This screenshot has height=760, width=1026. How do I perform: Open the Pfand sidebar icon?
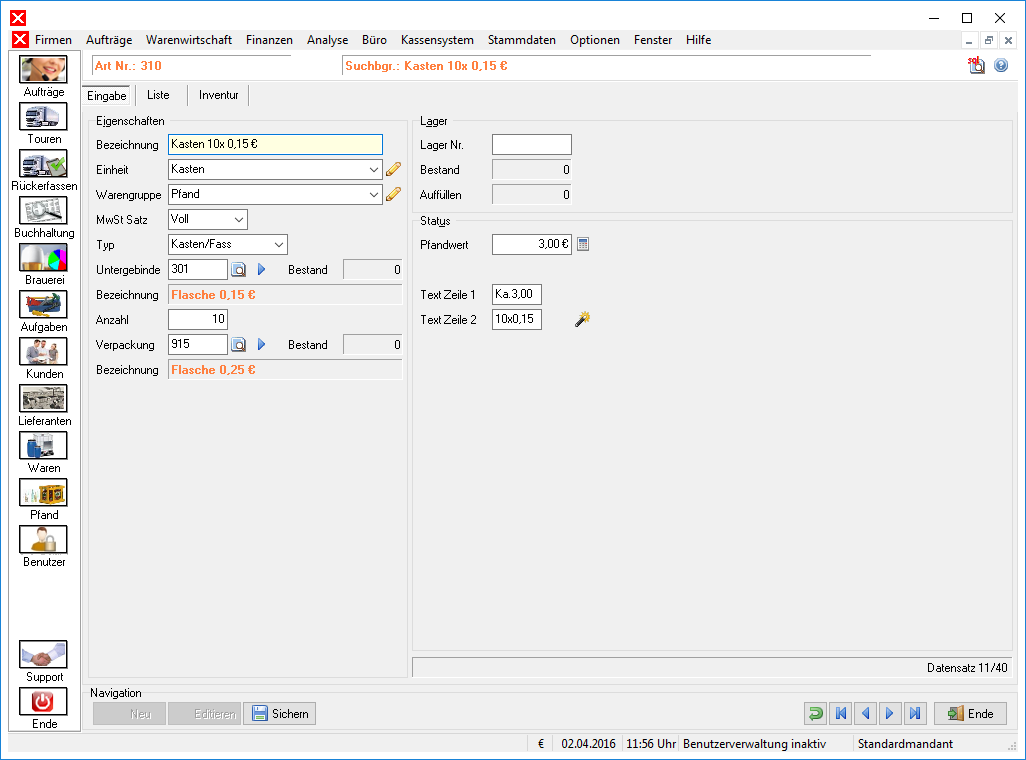pyautogui.click(x=43, y=493)
